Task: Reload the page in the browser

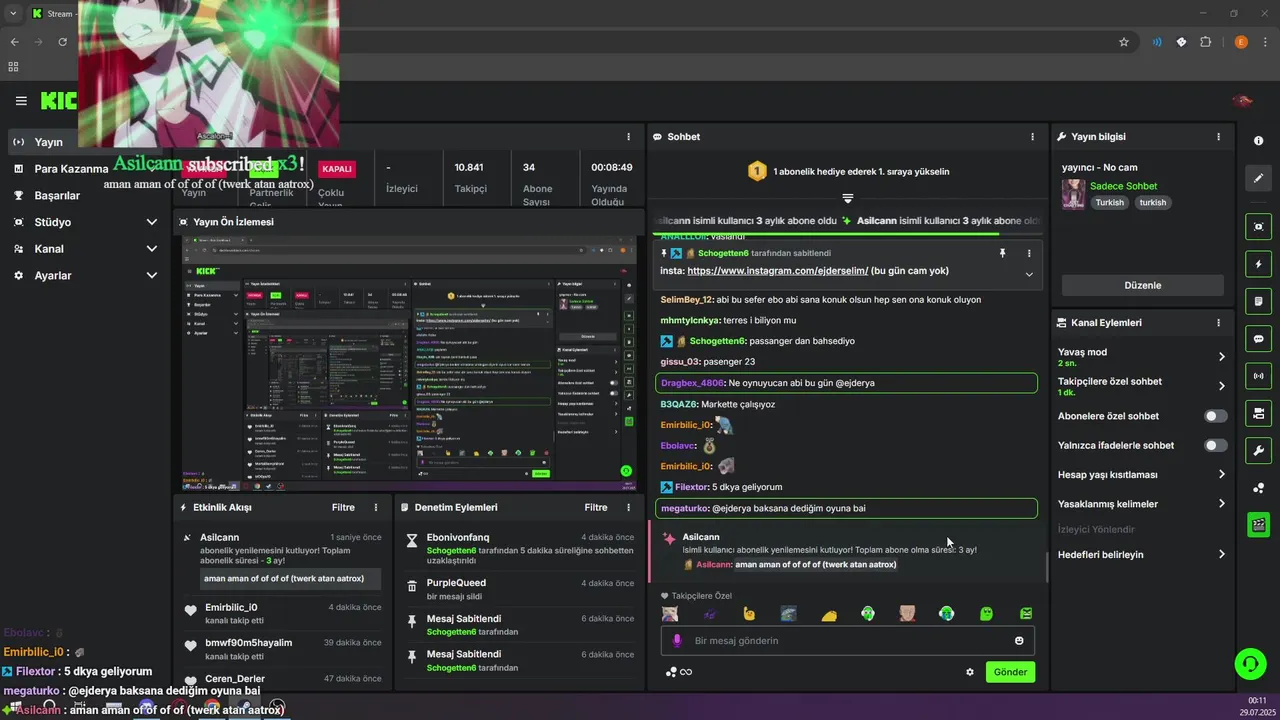Action: coord(62,42)
